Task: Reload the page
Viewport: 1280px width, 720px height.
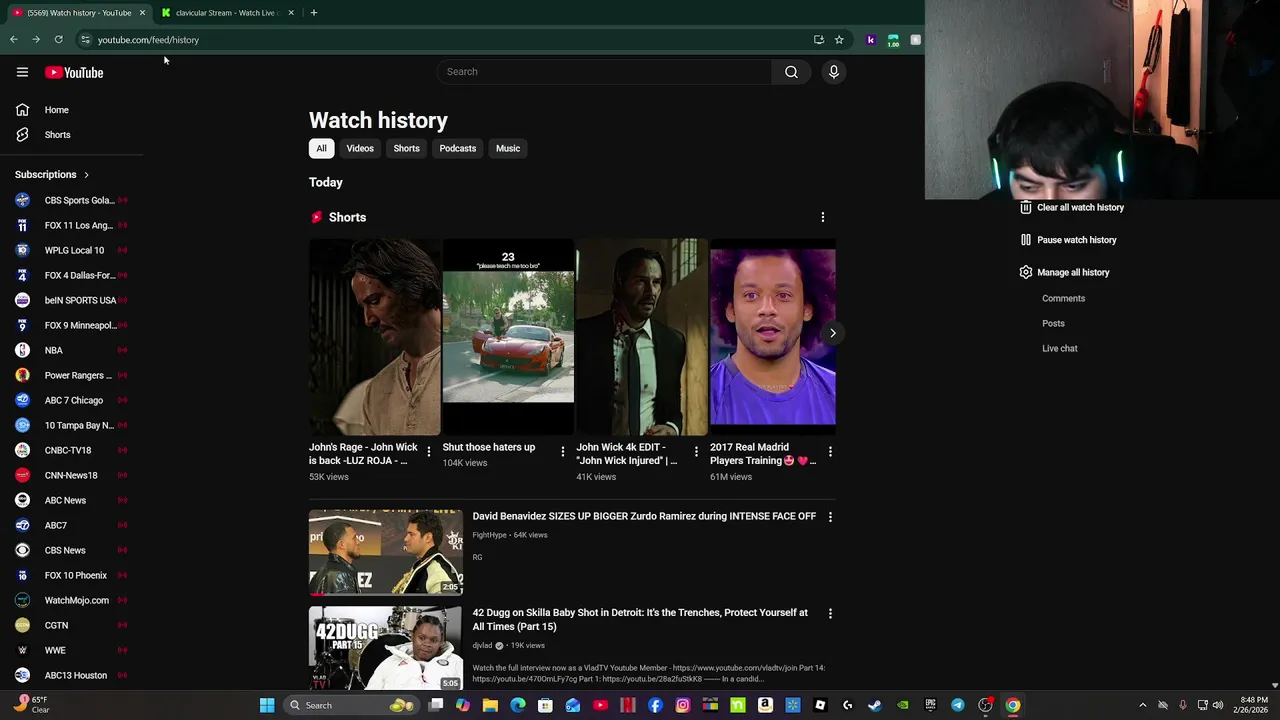Action: coord(59,40)
